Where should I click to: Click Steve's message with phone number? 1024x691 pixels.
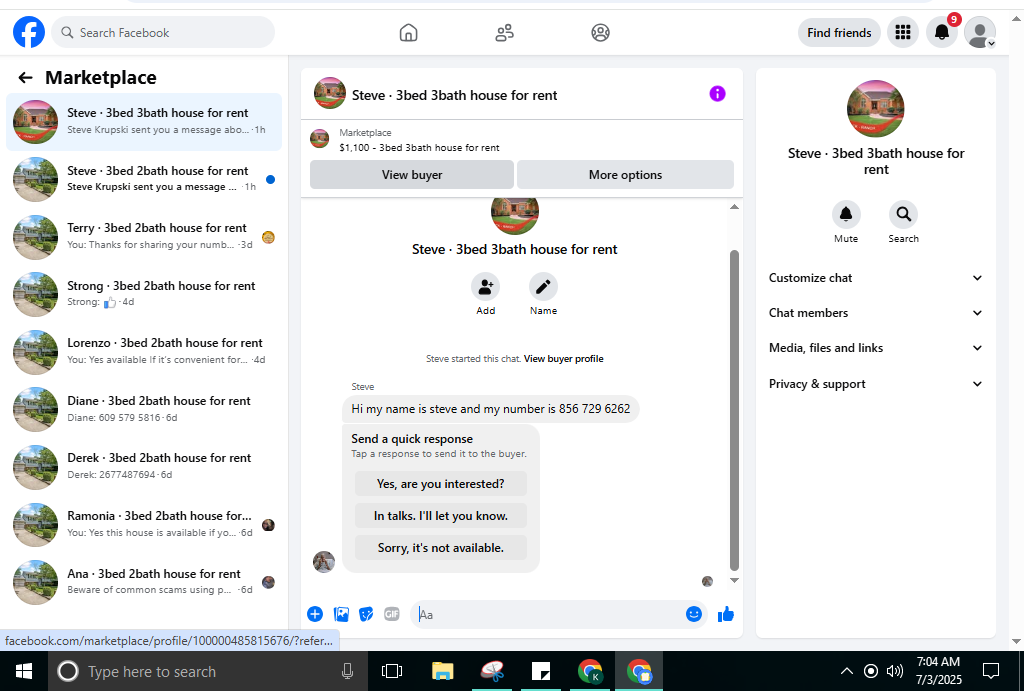[490, 409]
